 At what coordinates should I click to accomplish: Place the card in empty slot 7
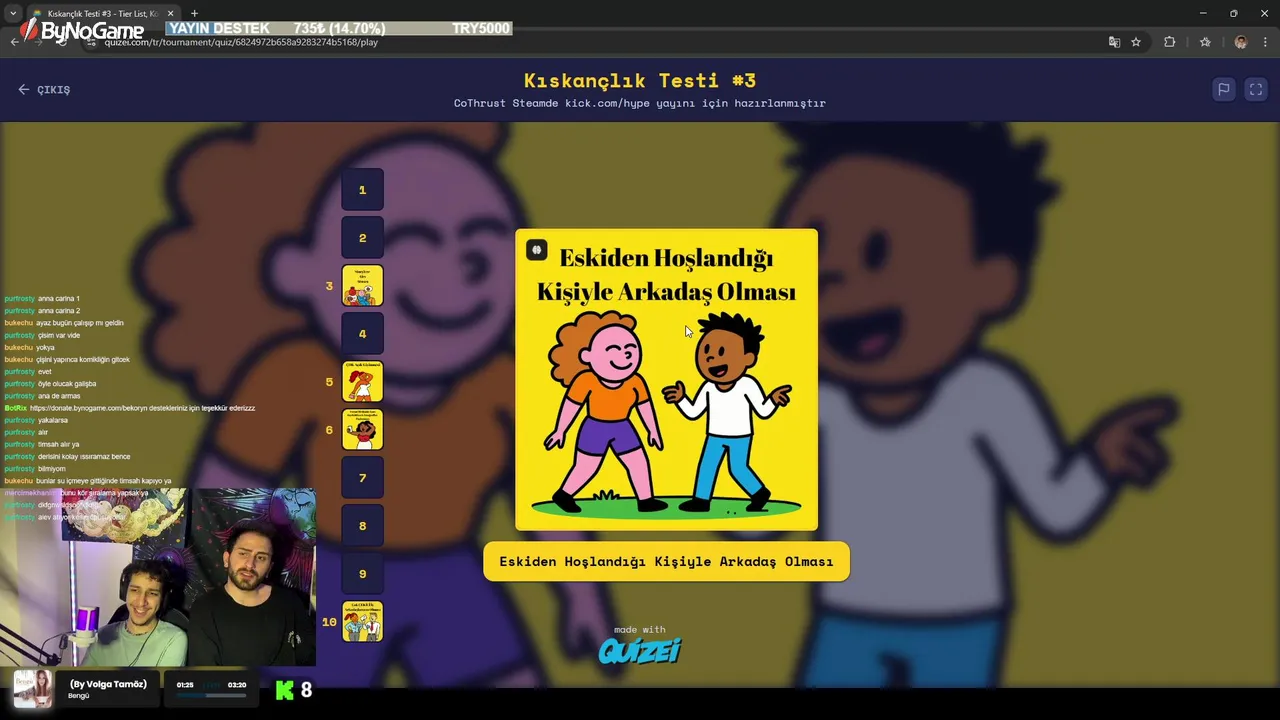[x=362, y=478]
